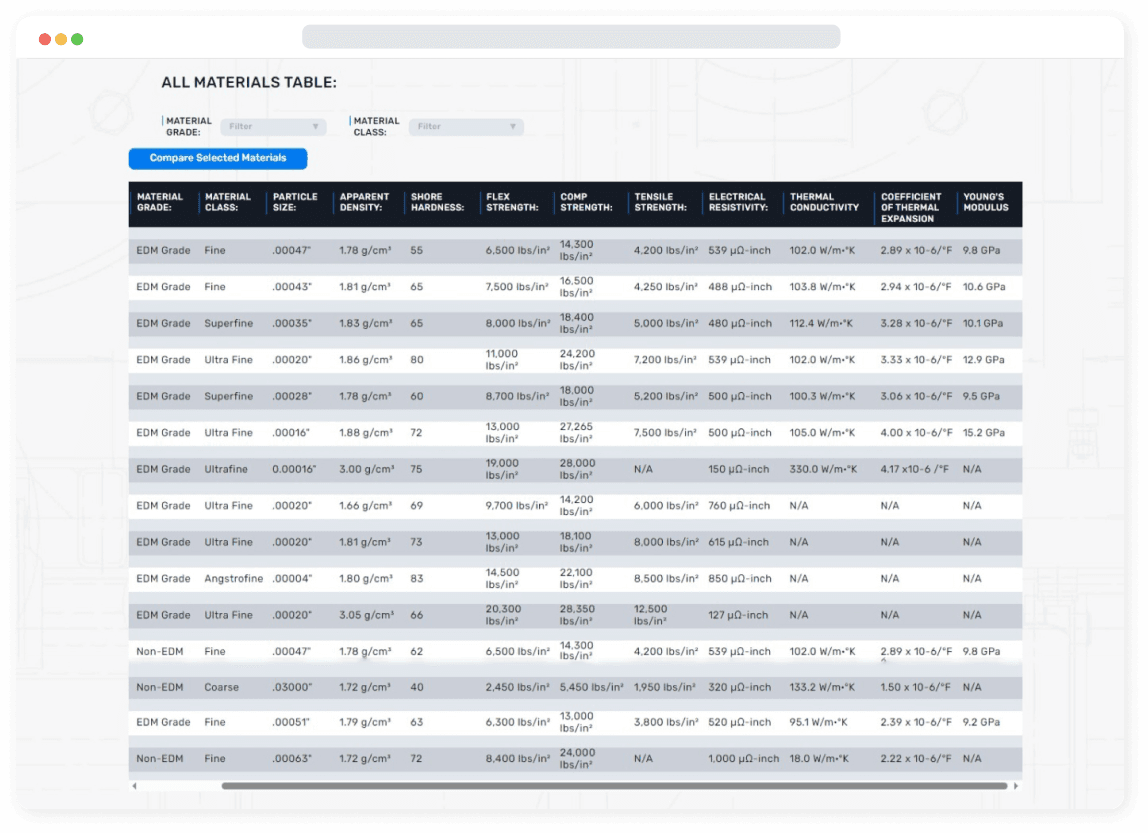
Task: Select the Shore Hardness column header
Action: click(x=437, y=202)
